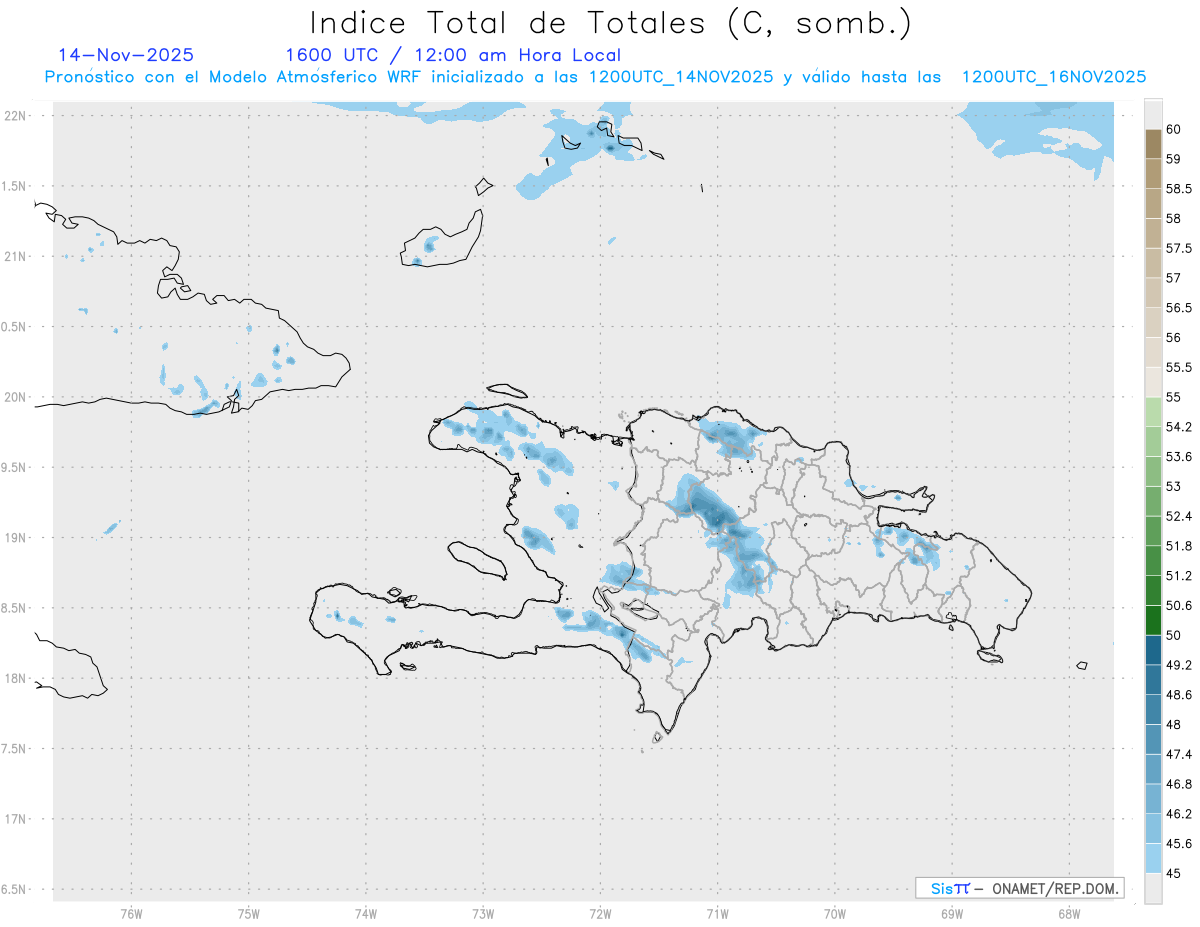Click latitude axis label '20N'
The width and height of the screenshot is (1200, 927).
click(x=16, y=397)
